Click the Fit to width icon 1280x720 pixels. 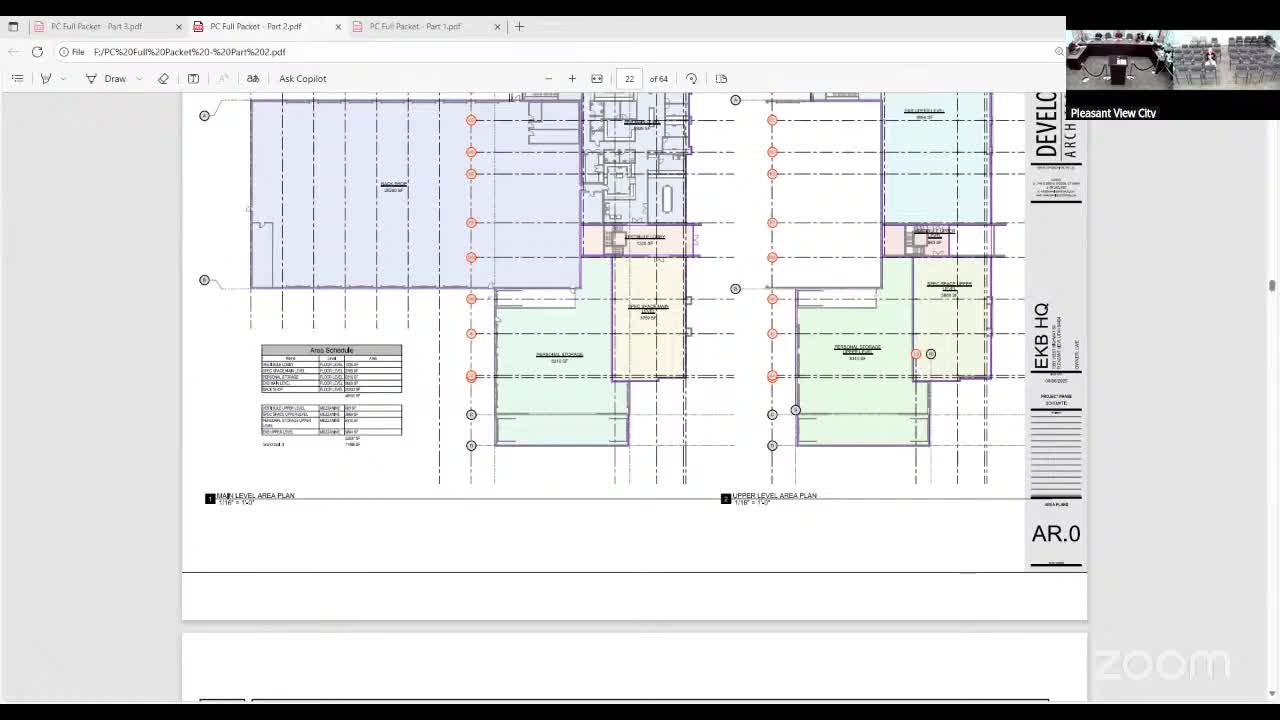[x=597, y=78]
